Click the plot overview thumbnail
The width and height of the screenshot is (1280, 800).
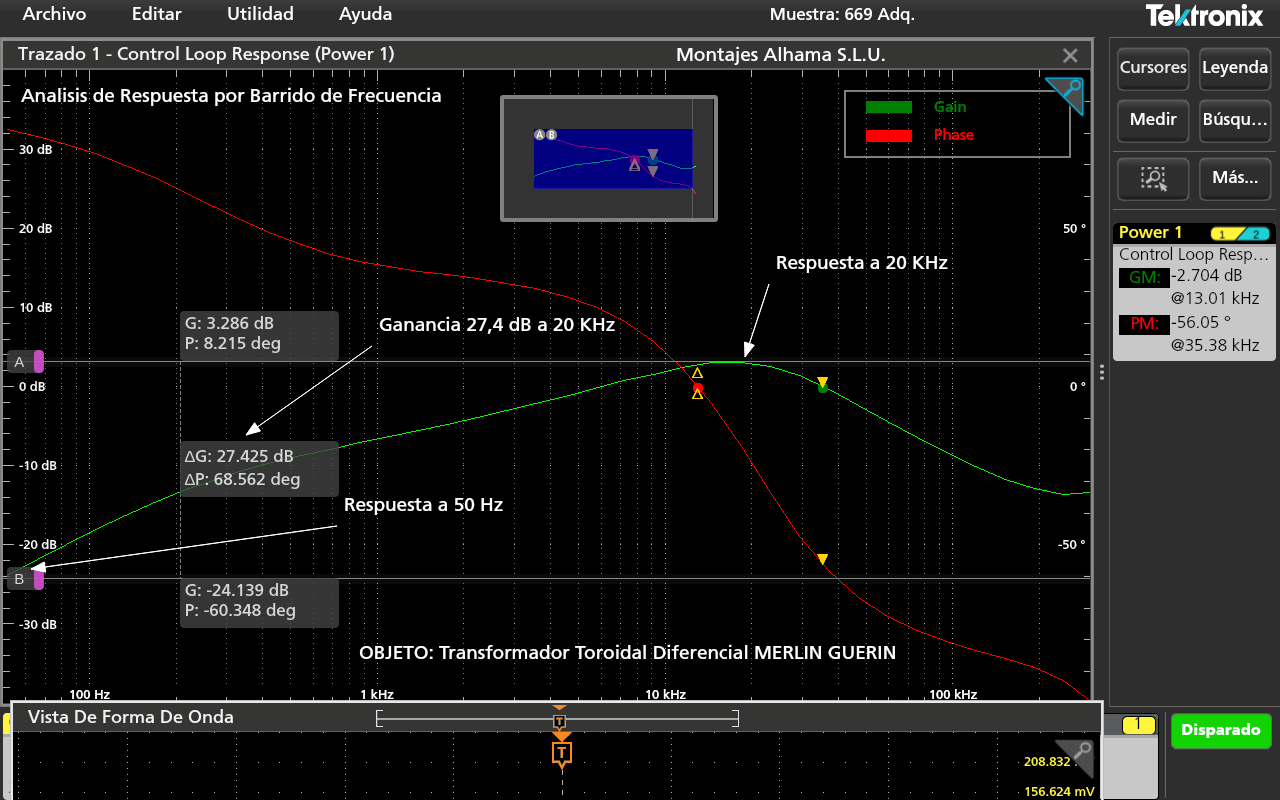tap(609, 158)
